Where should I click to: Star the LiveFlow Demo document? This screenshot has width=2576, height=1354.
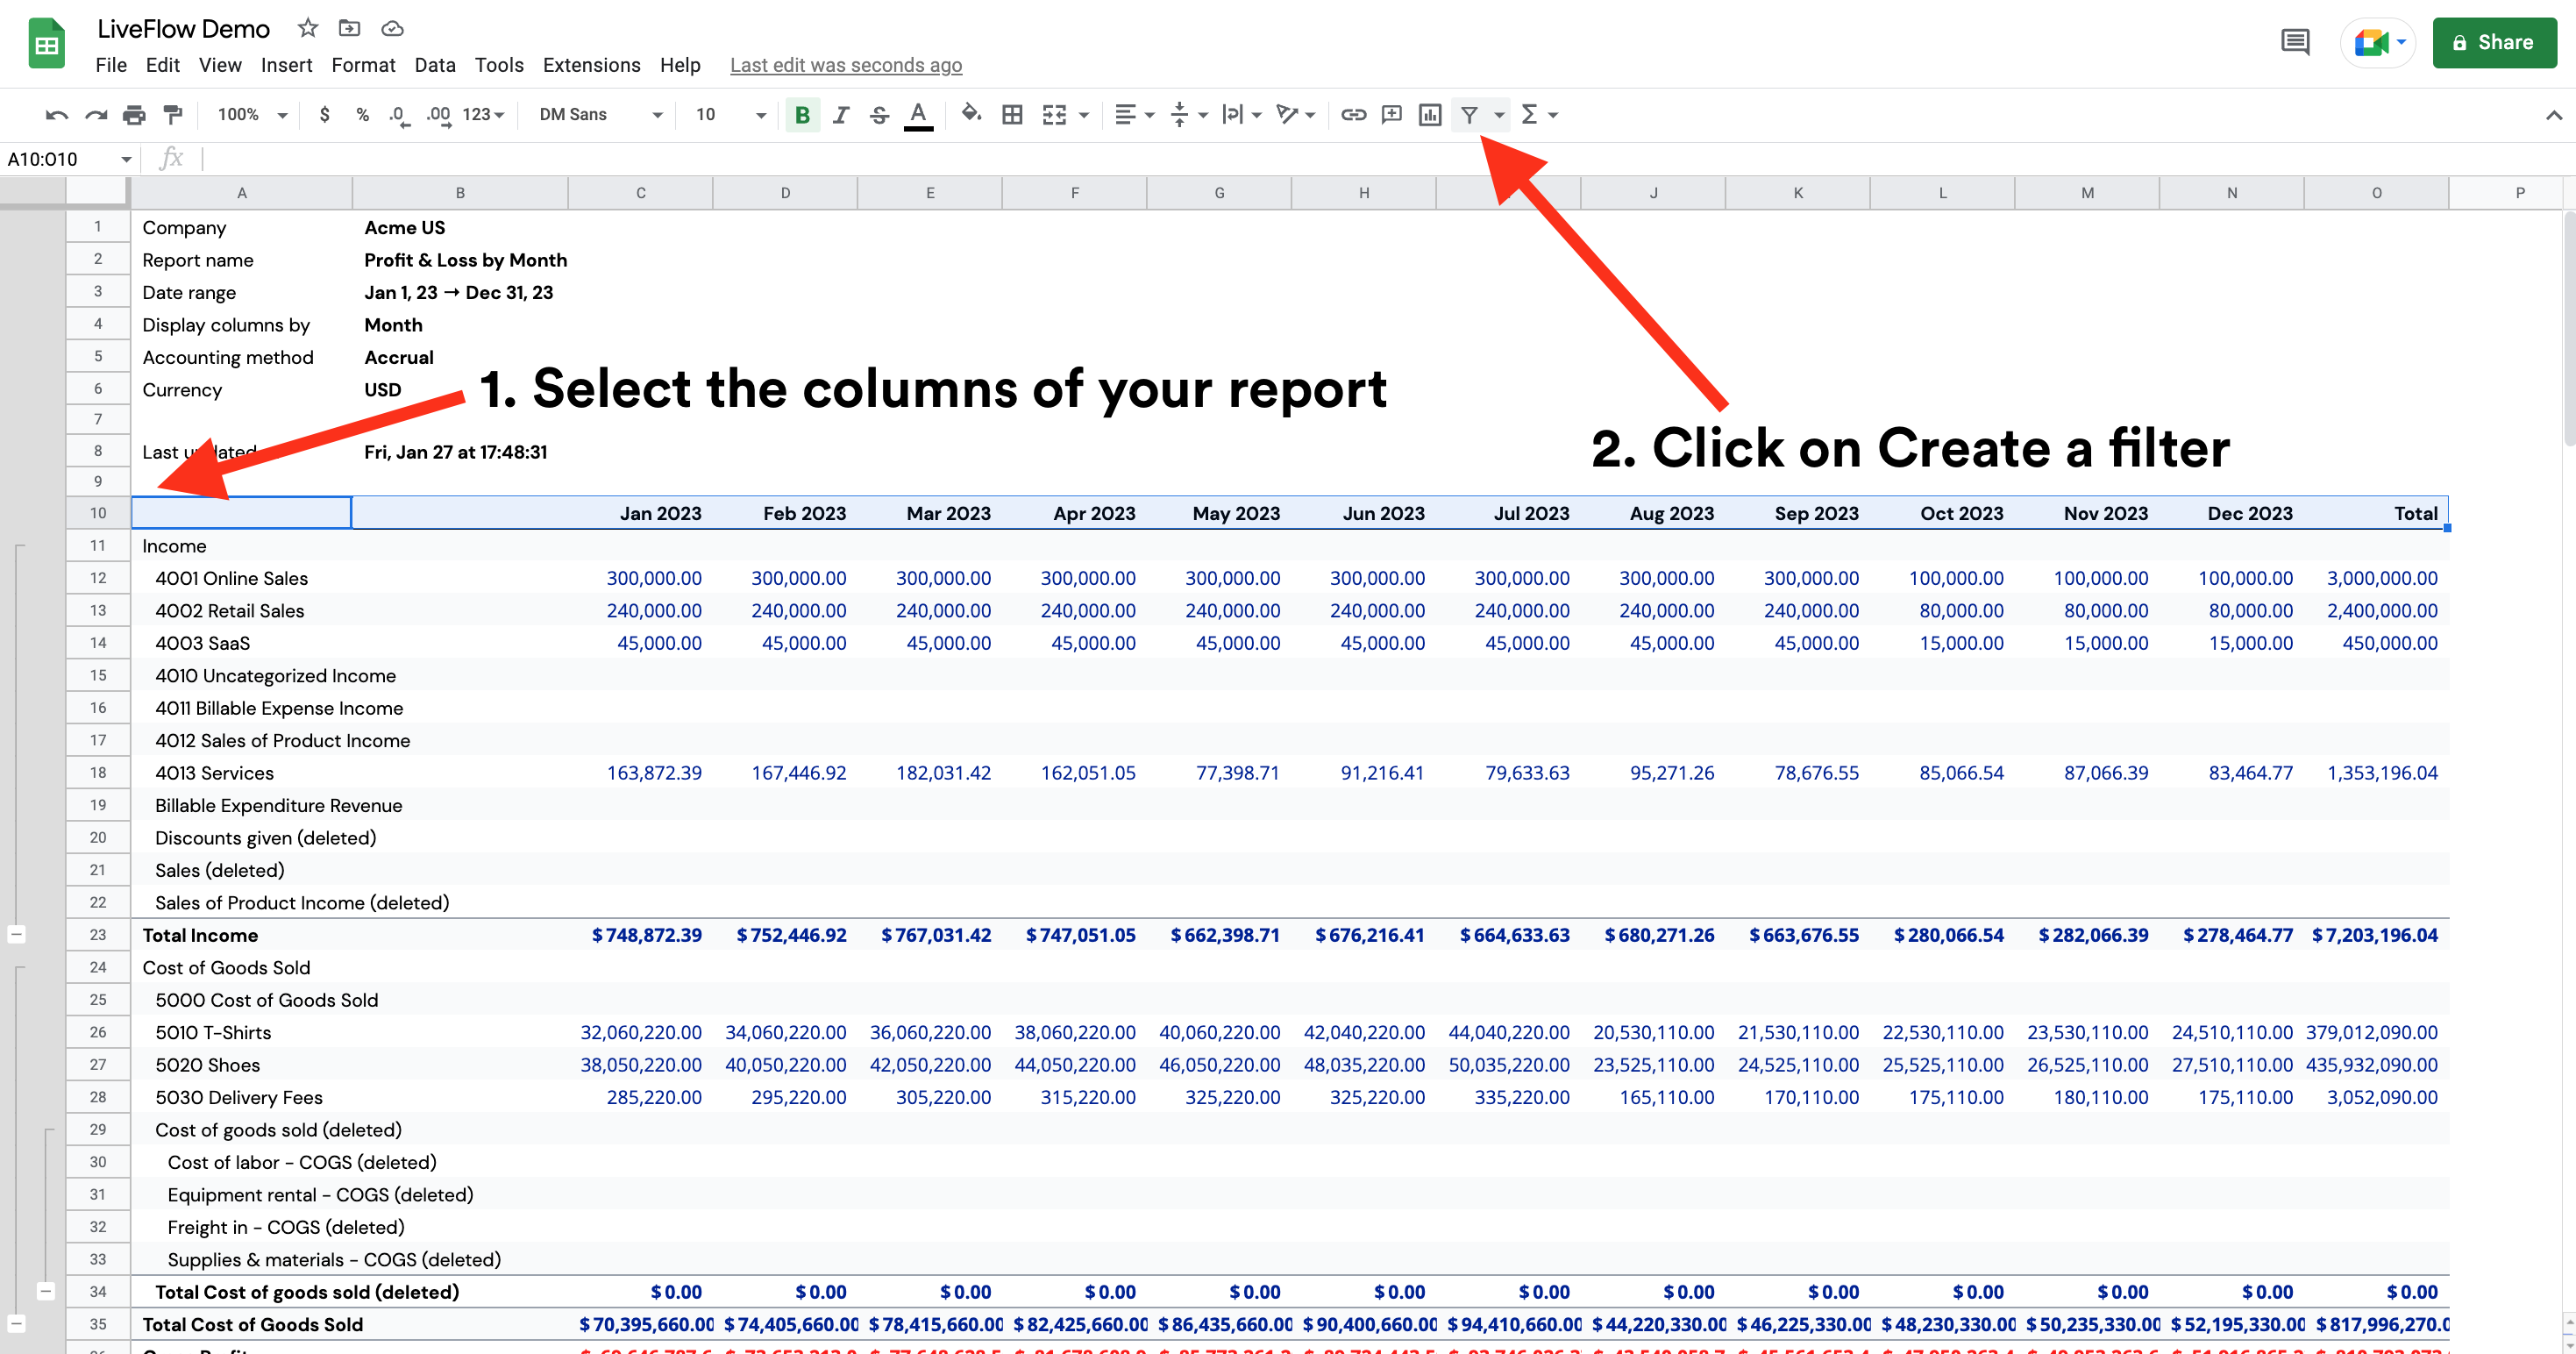[x=308, y=28]
